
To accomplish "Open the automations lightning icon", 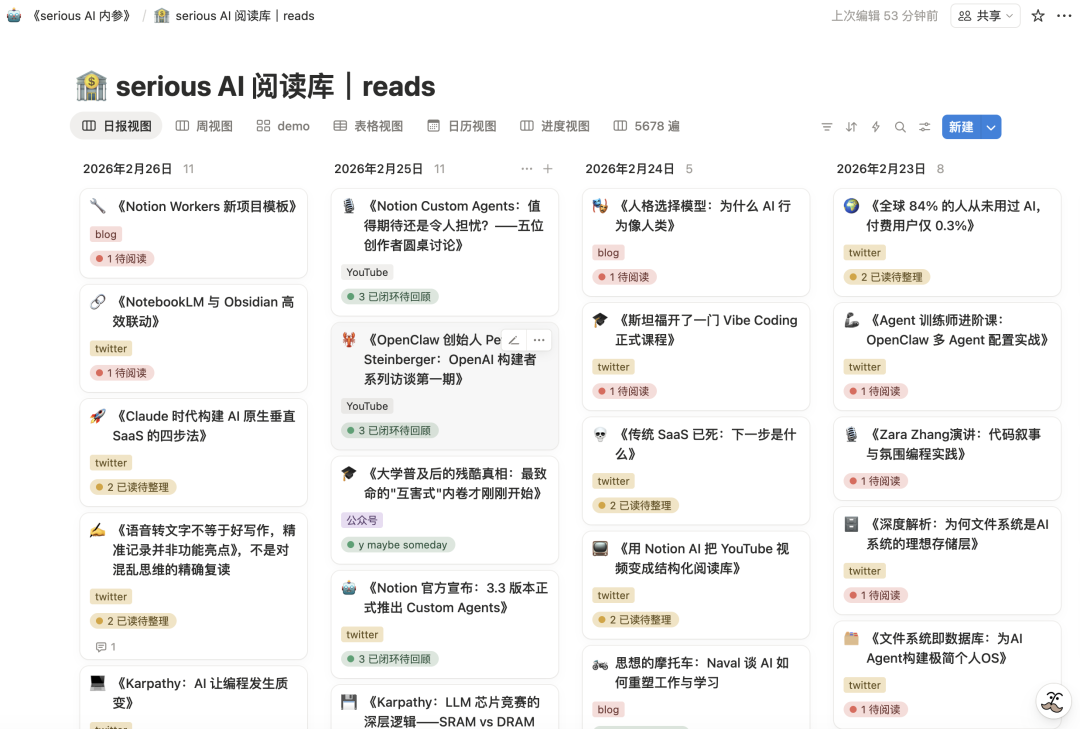I will (x=875, y=127).
